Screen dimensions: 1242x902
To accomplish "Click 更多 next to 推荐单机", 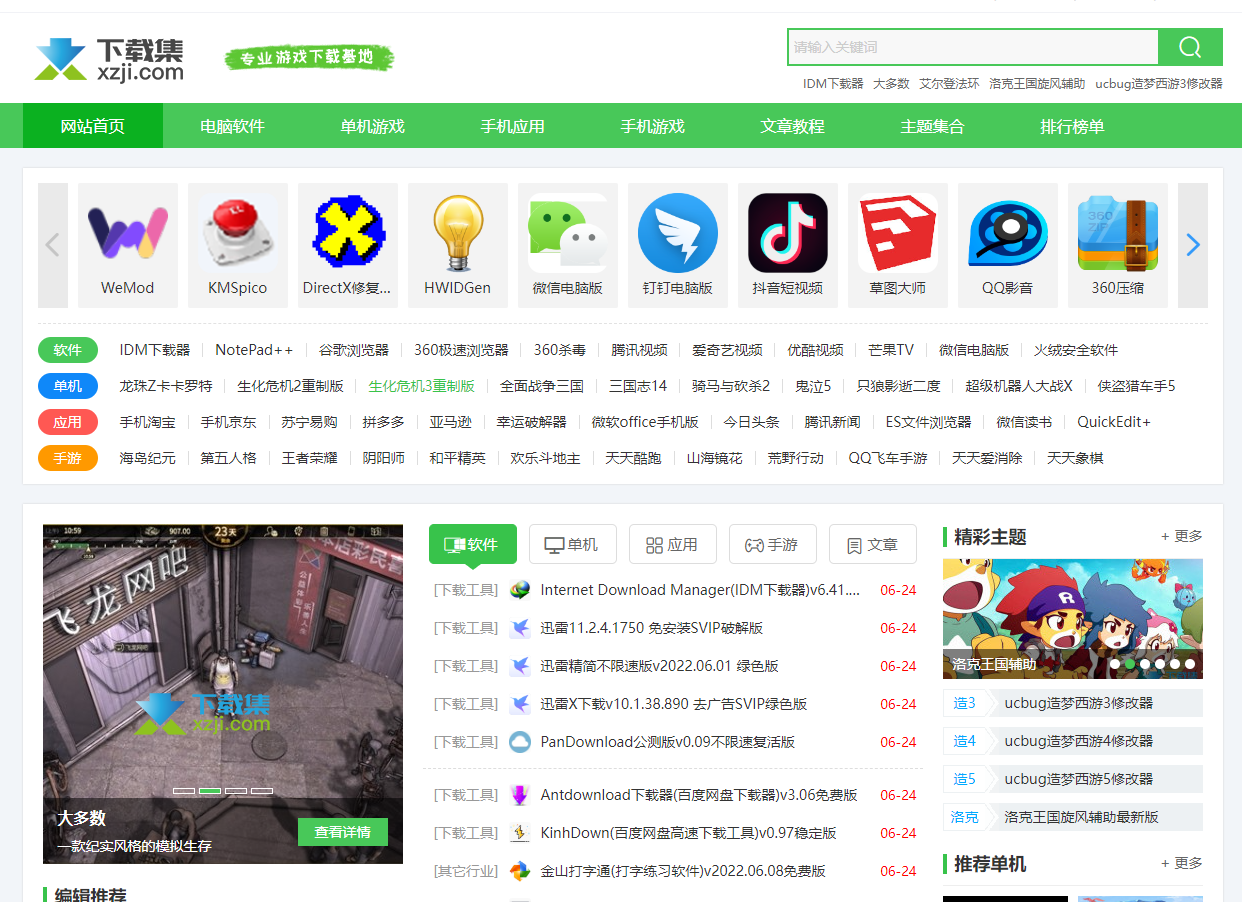I will pos(1182,863).
